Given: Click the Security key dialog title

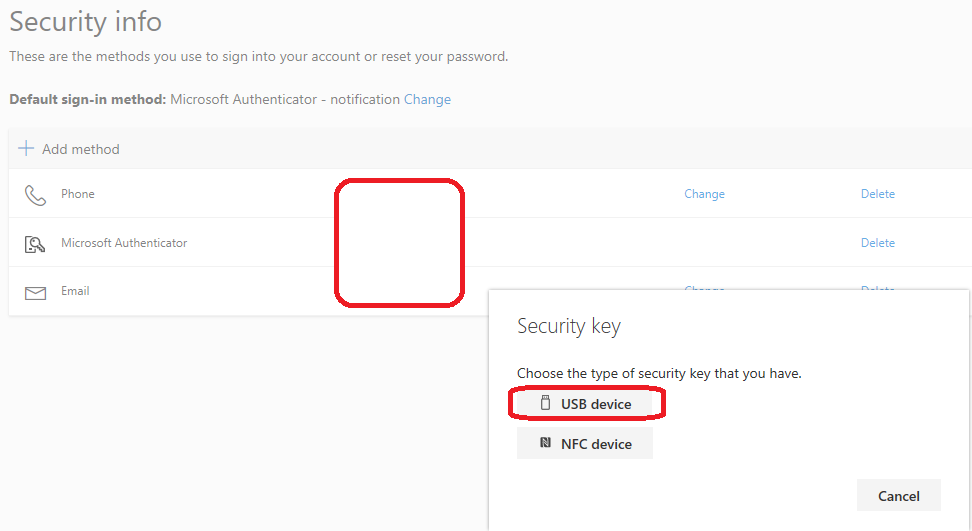Looking at the screenshot, I should 568,326.
